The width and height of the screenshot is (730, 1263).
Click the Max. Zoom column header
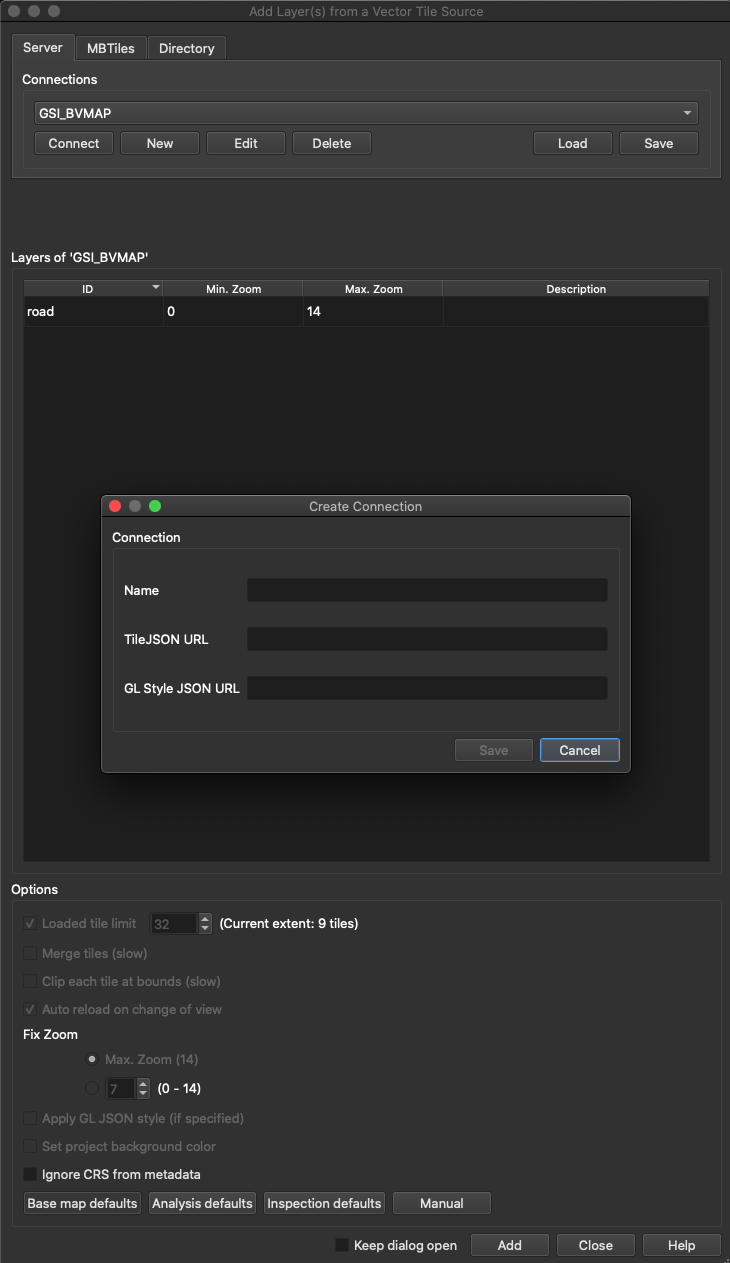coord(373,289)
